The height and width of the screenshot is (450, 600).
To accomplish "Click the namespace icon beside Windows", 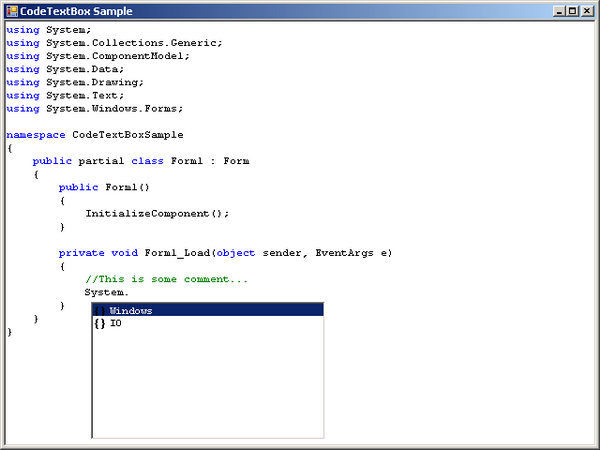I will (x=100, y=311).
